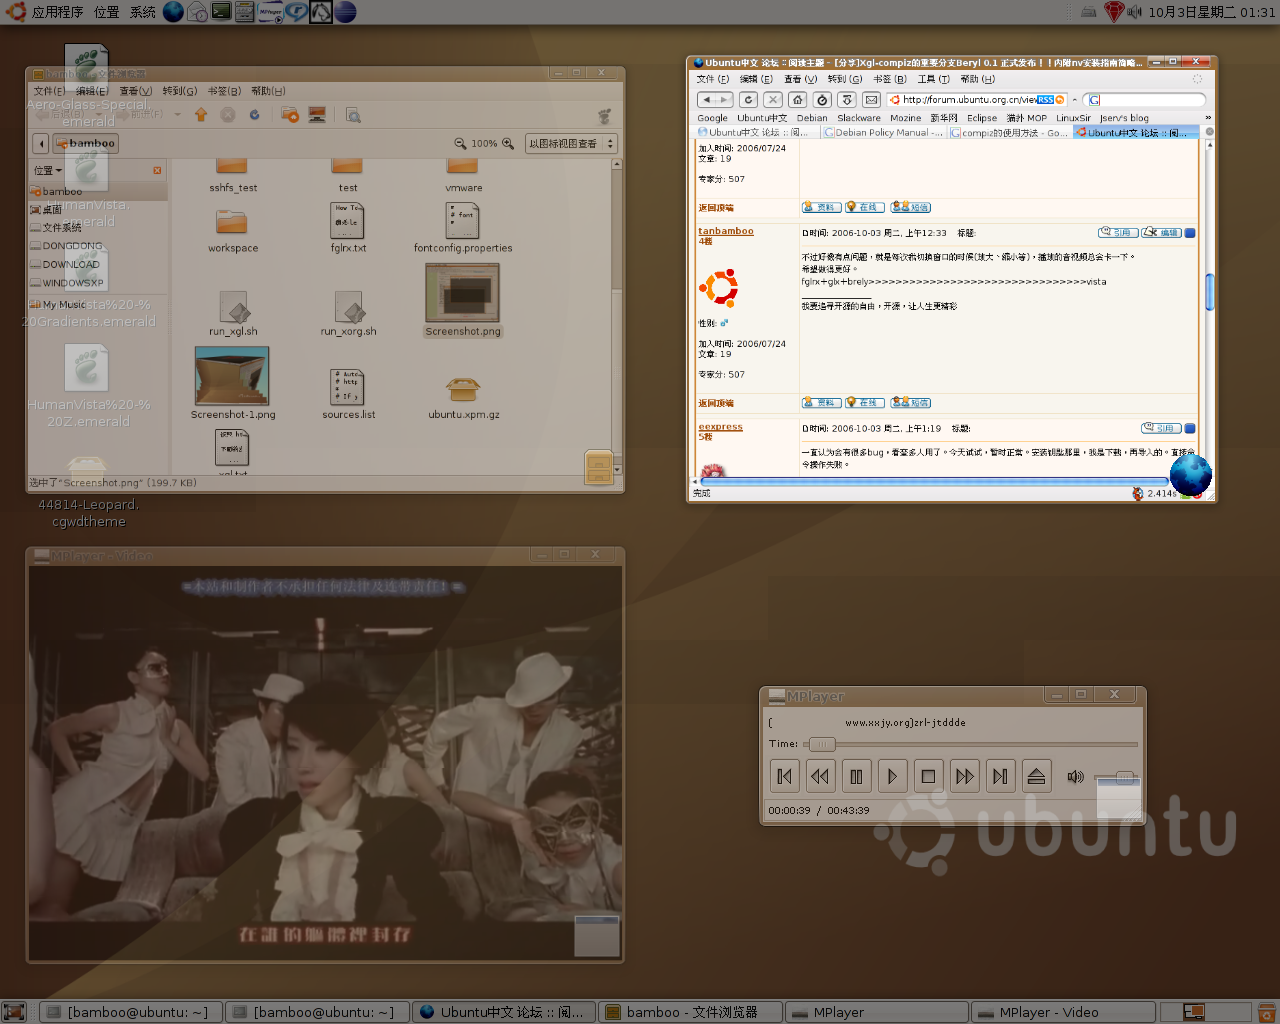
Task: Click play button in MPlayer
Action: click(x=892, y=776)
